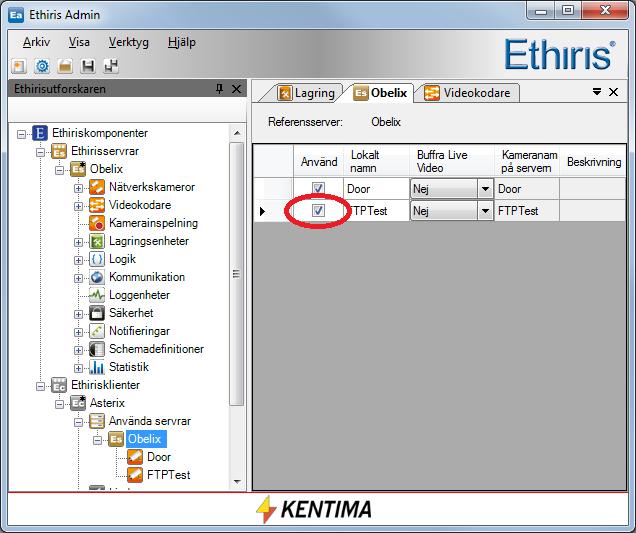Collapse the Ethiriskomponenter tree node

(x=21, y=134)
